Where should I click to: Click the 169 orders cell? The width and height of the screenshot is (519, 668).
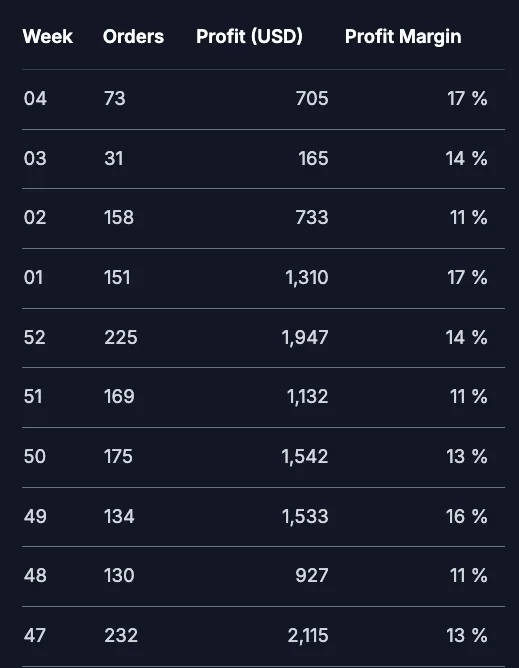(119, 397)
